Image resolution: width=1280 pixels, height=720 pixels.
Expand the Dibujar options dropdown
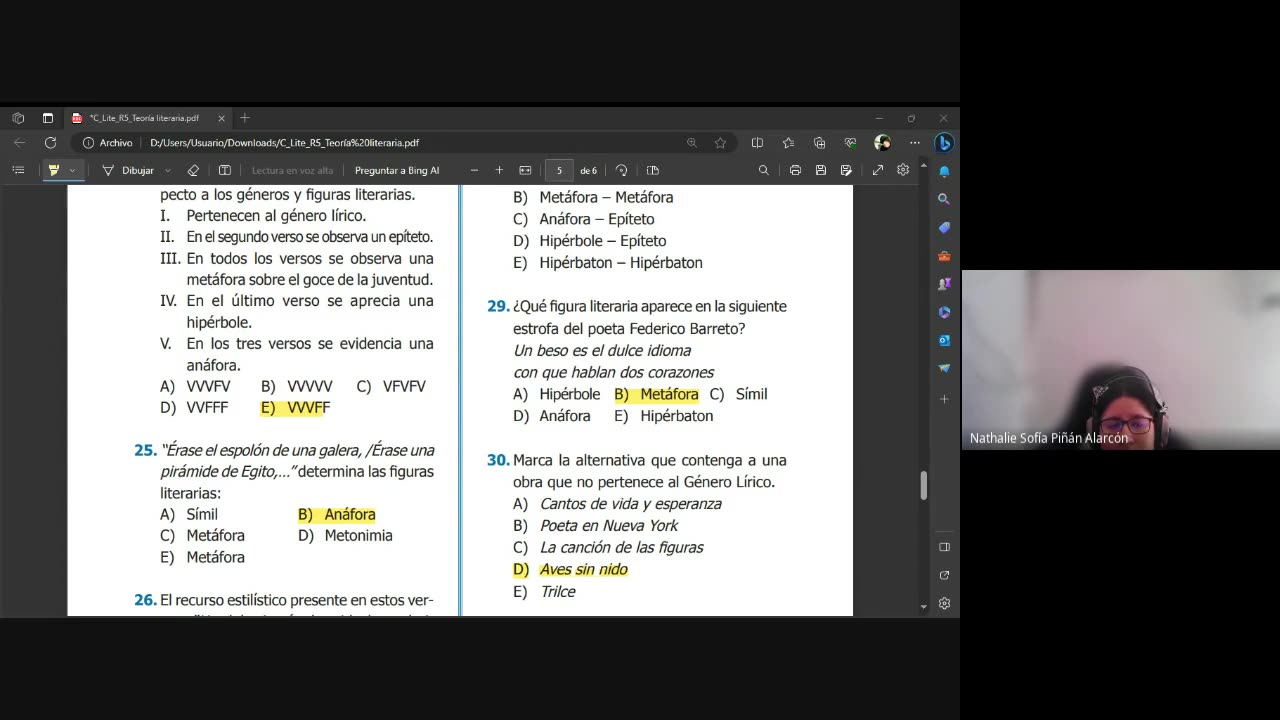click(x=167, y=170)
